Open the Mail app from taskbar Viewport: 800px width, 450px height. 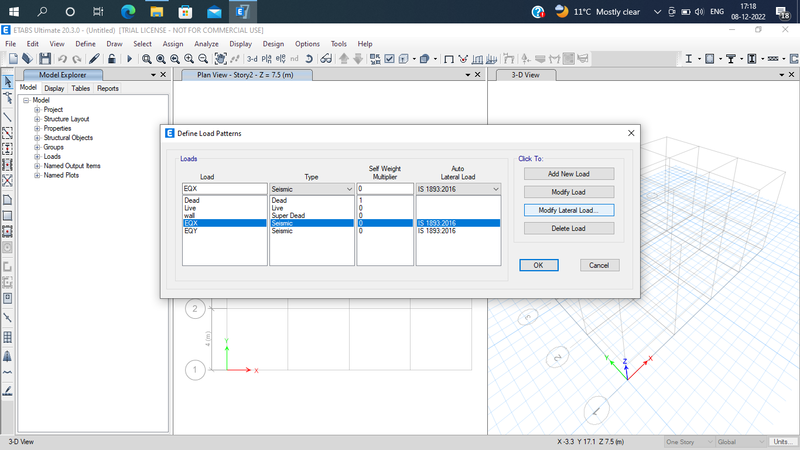coord(214,11)
